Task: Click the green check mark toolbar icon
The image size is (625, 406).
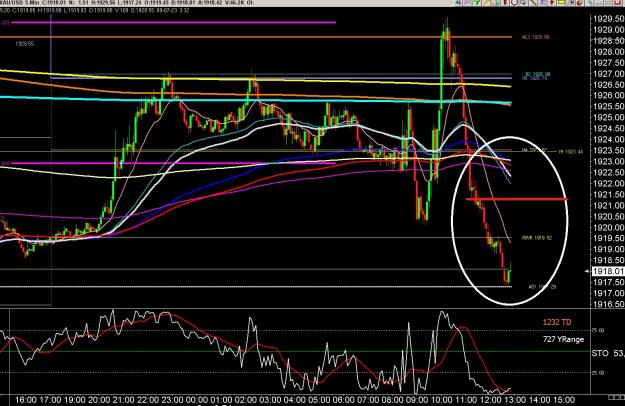Action: click(x=477, y=2)
